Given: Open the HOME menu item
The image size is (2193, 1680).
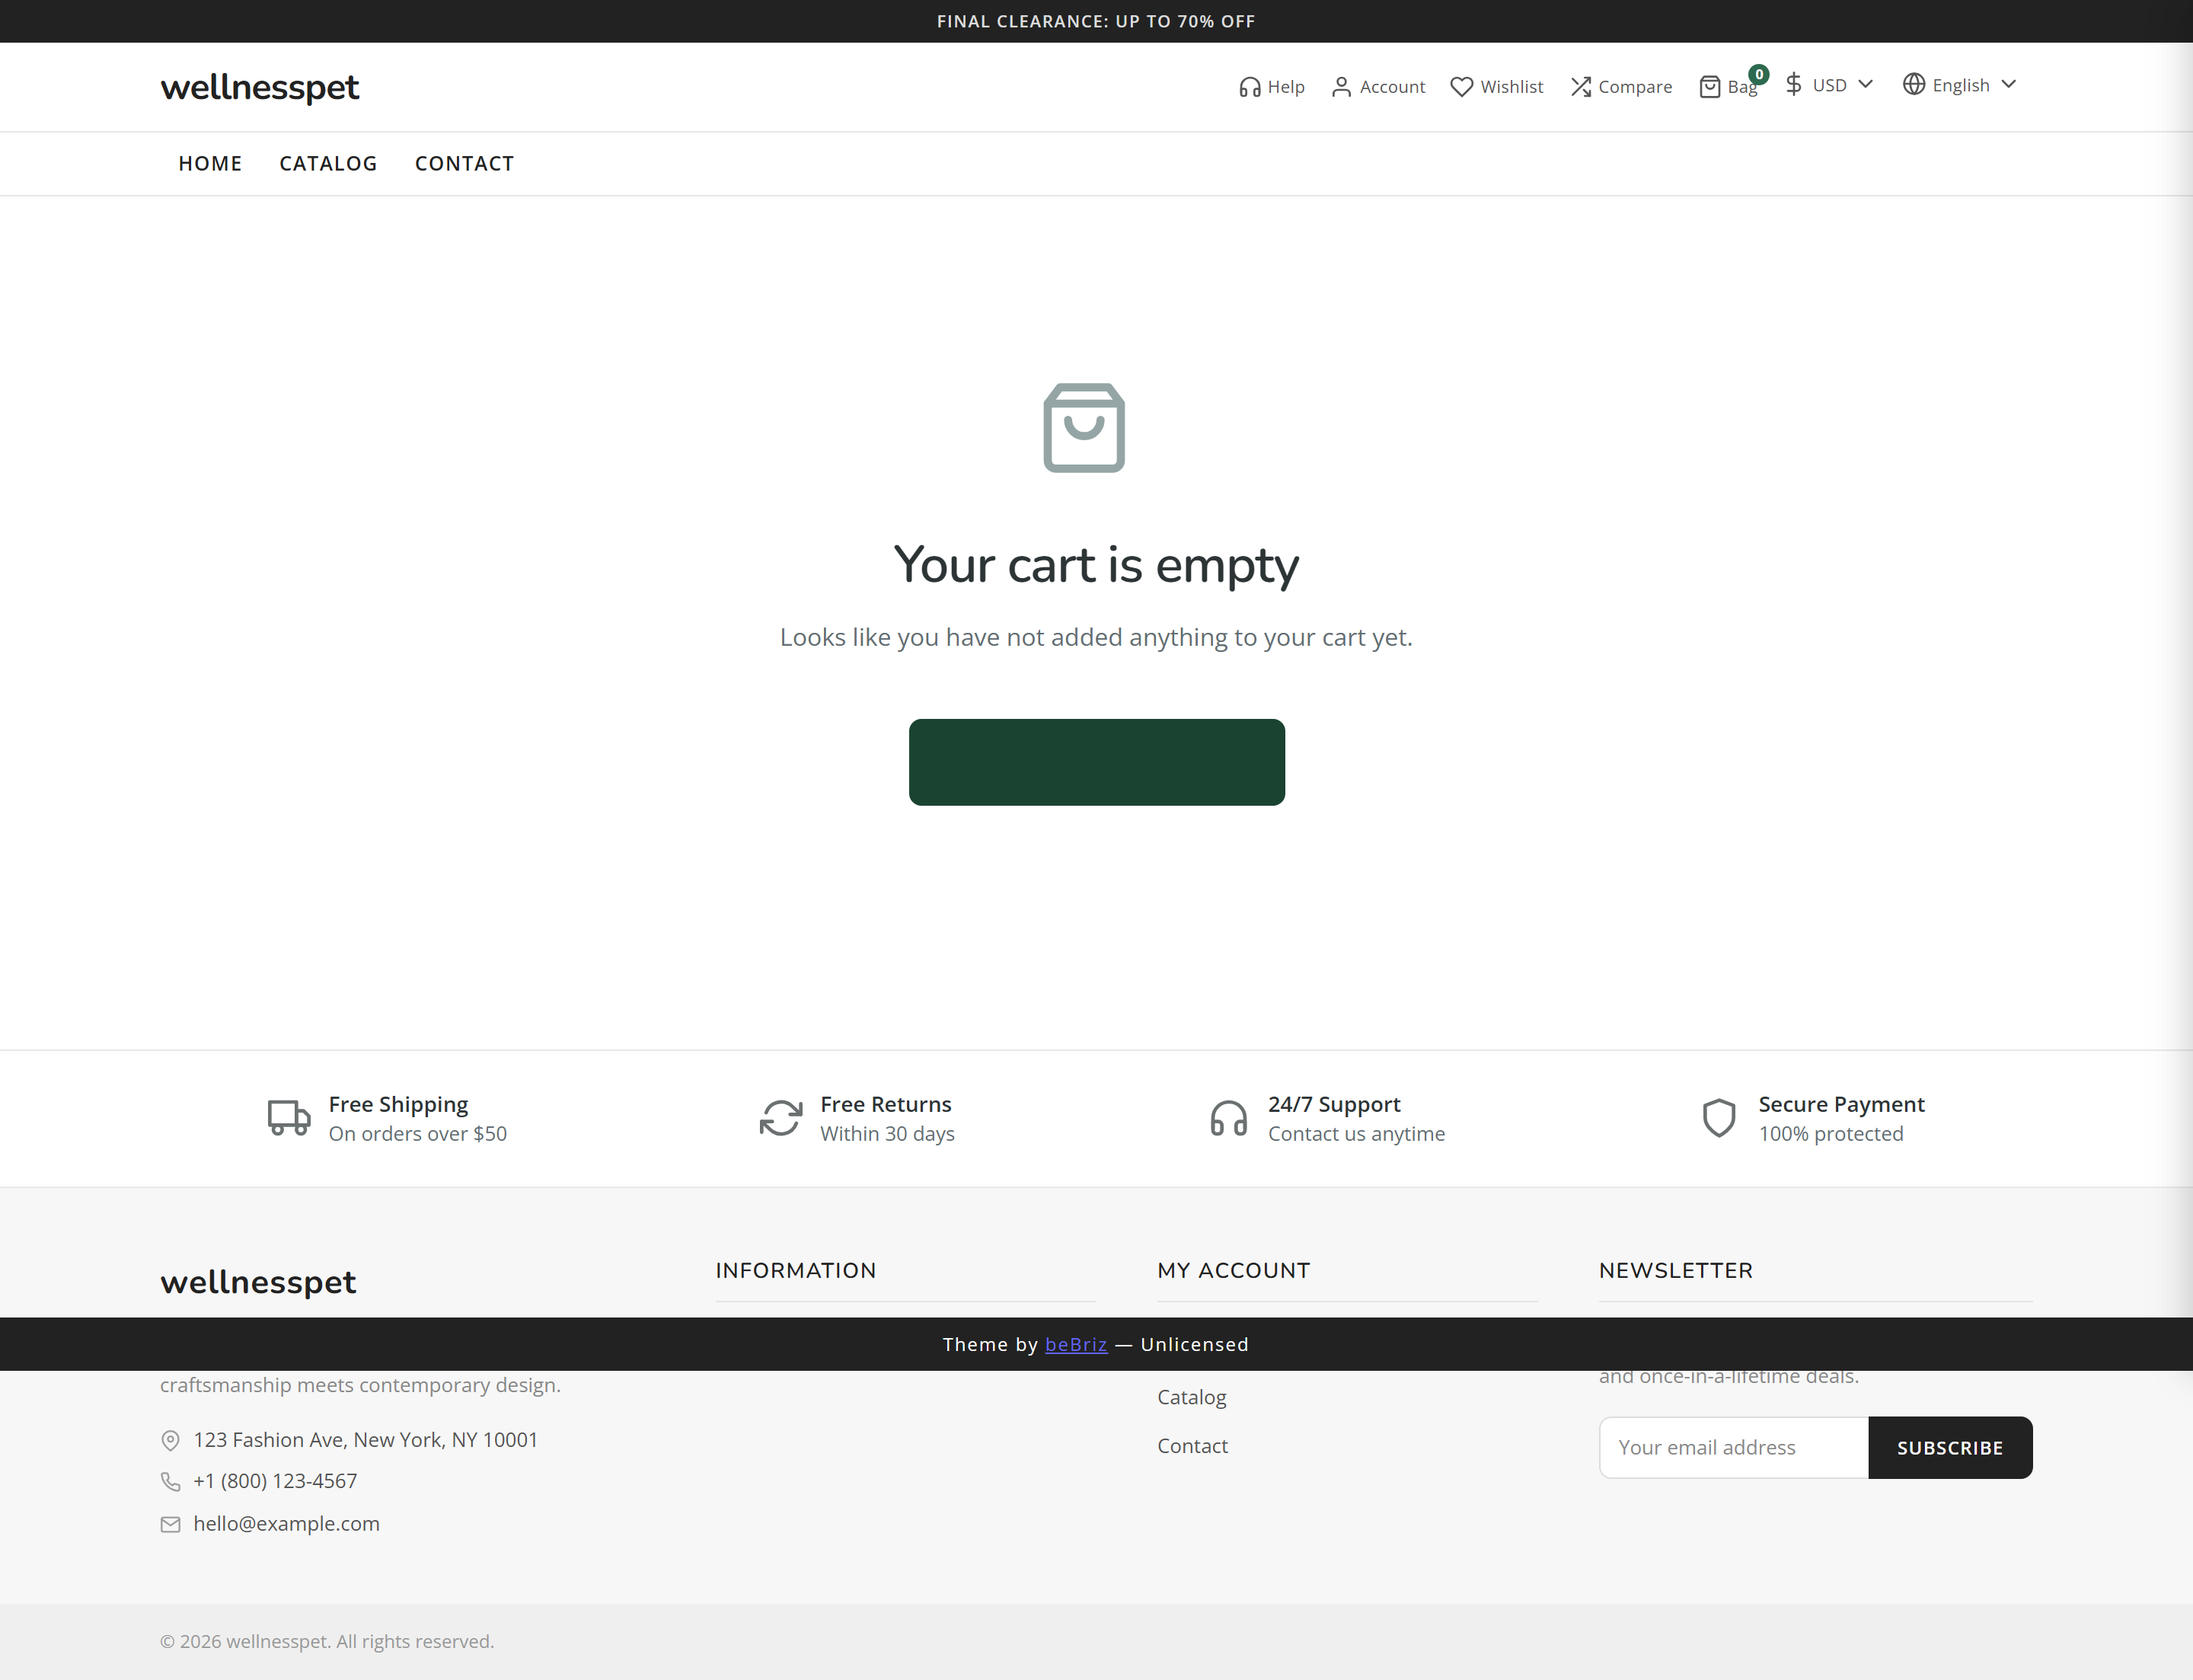Looking at the screenshot, I should (x=210, y=163).
